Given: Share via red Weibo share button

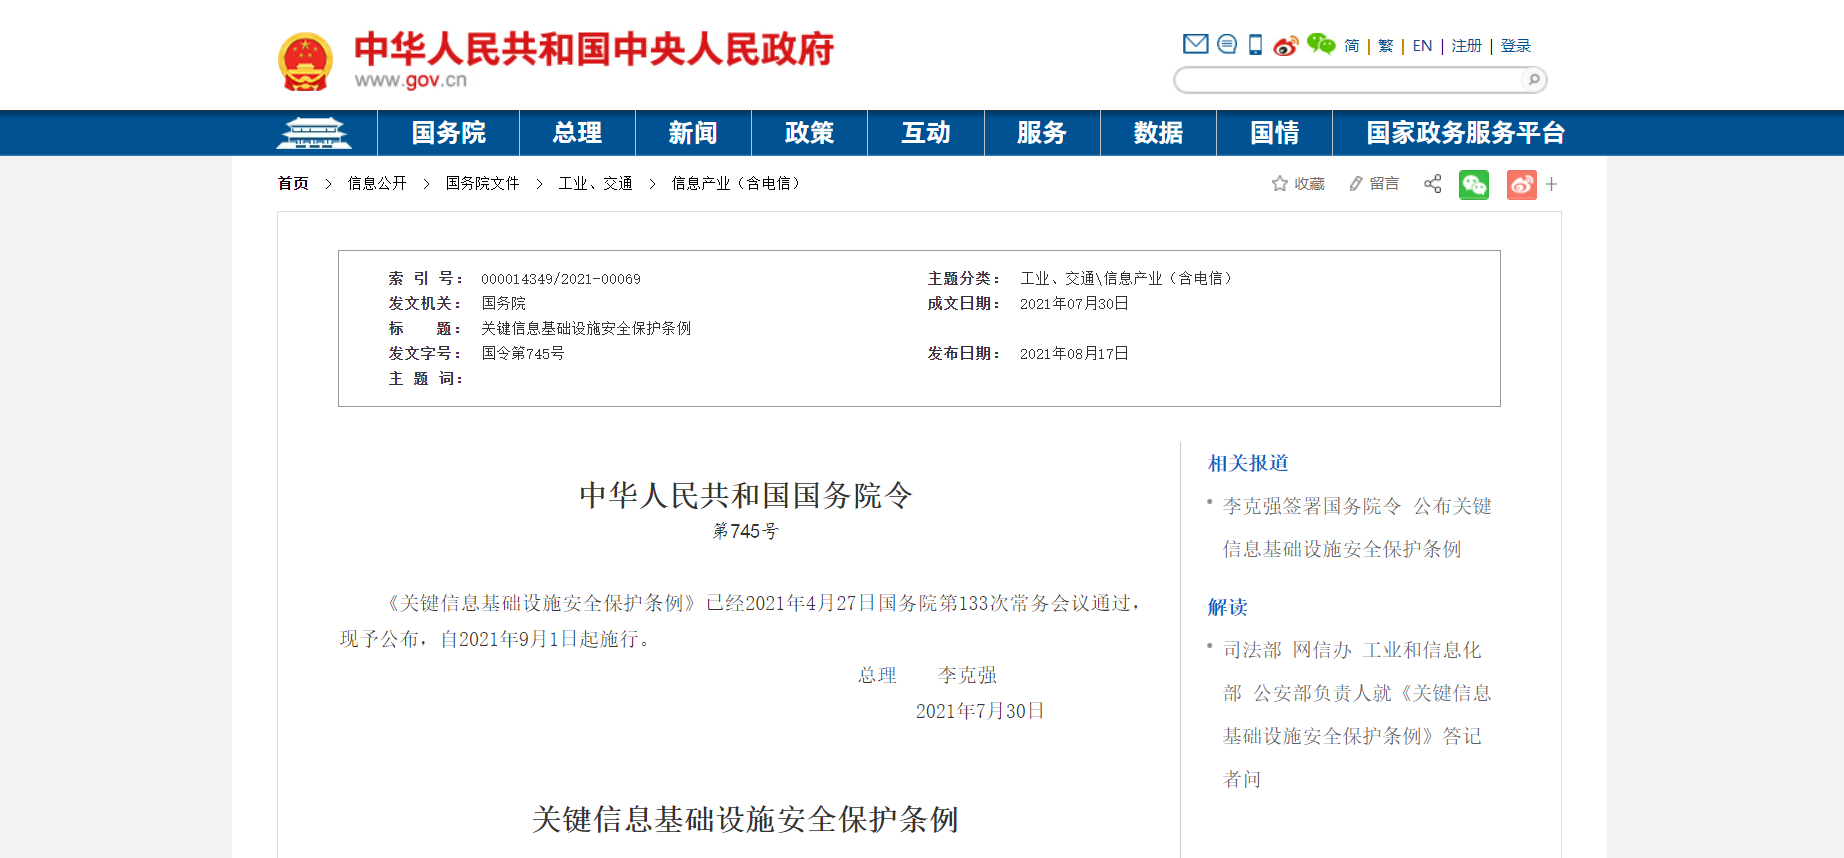Looking at the screenshot, I should pos(1521,185).
